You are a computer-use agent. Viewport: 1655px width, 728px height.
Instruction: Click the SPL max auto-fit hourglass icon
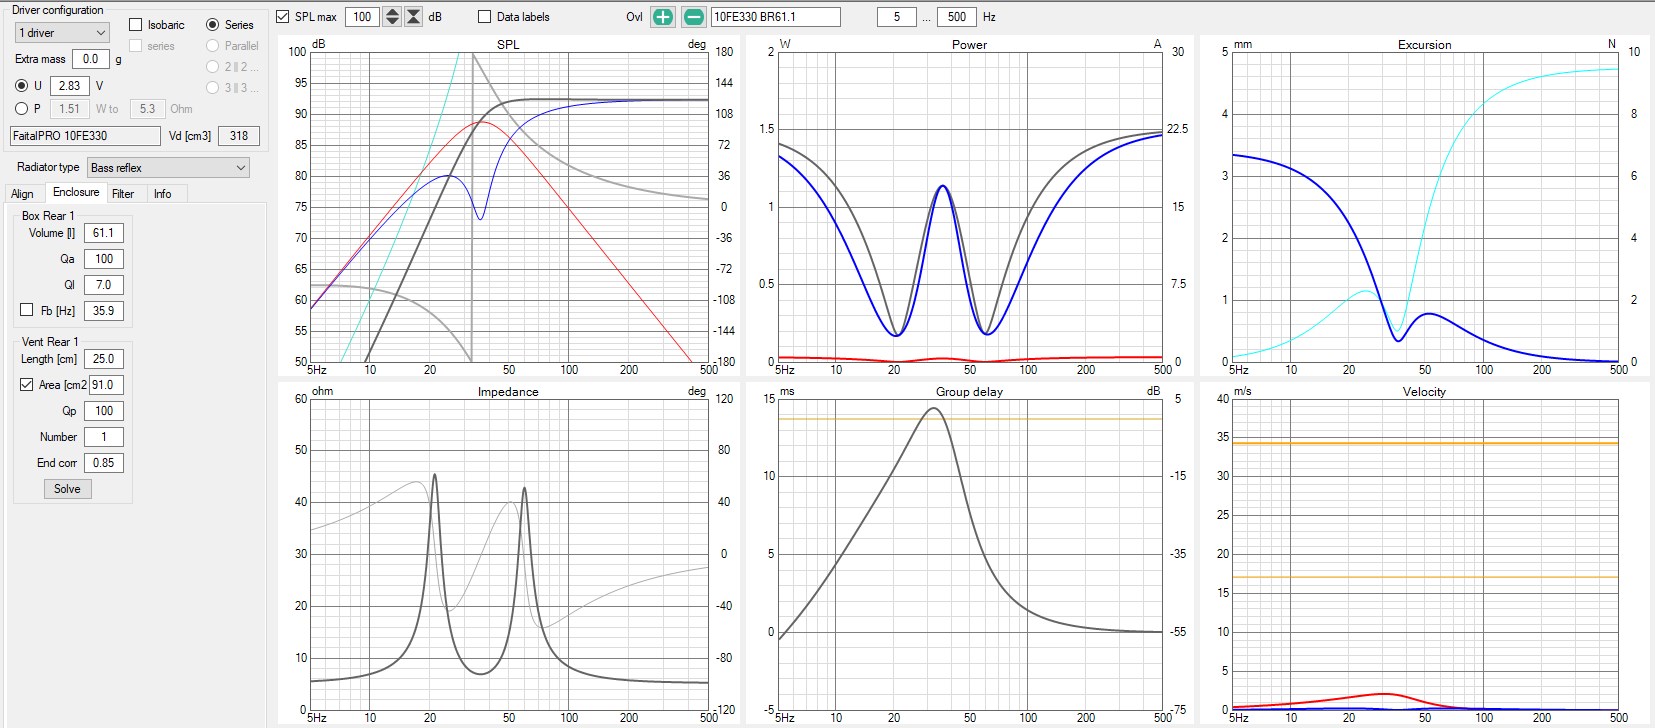coord(413,17)
